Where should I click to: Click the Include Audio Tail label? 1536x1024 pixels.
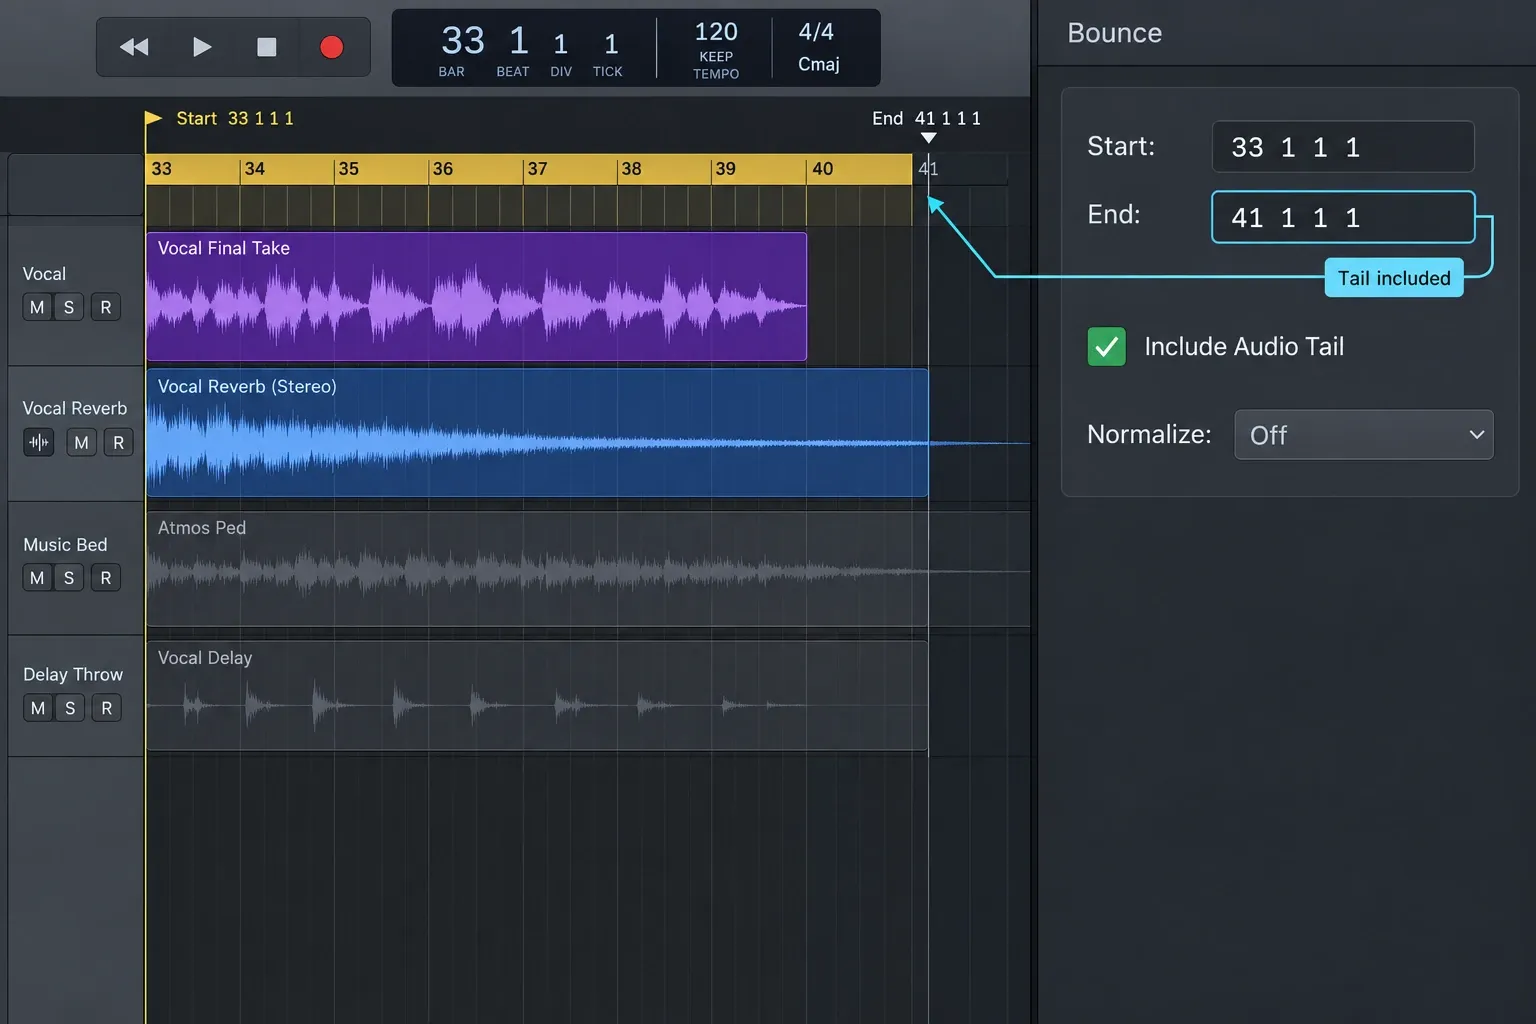click(x=1244, y=347)
